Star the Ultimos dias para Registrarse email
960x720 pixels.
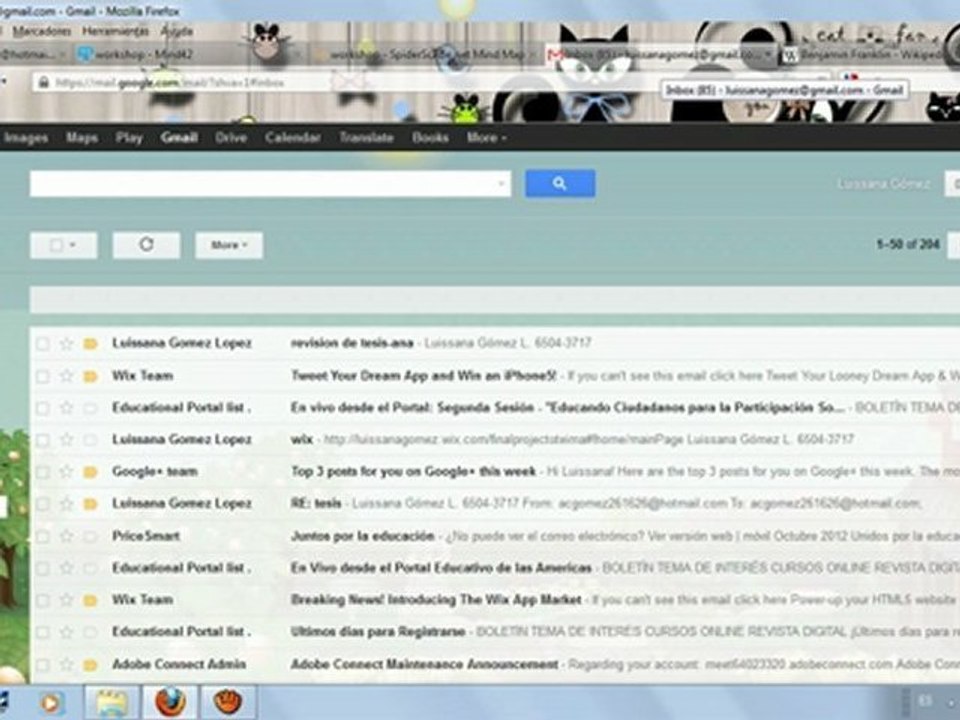coord(66,632)
